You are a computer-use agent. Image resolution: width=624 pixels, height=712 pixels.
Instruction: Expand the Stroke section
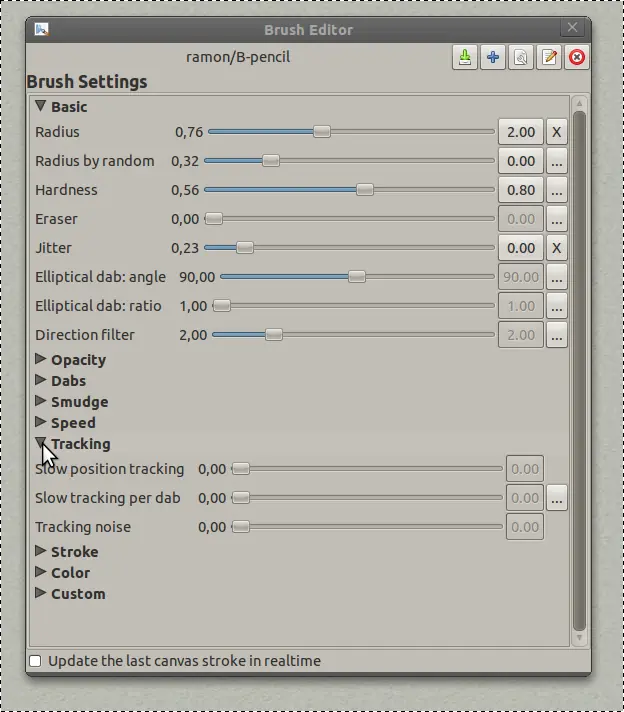point(40,551)
